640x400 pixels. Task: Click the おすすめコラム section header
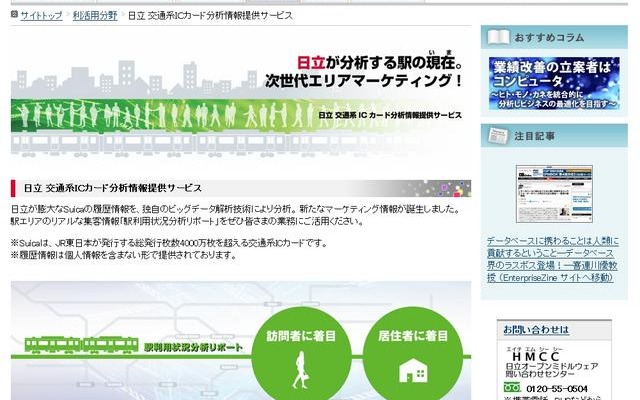(554, 37)
